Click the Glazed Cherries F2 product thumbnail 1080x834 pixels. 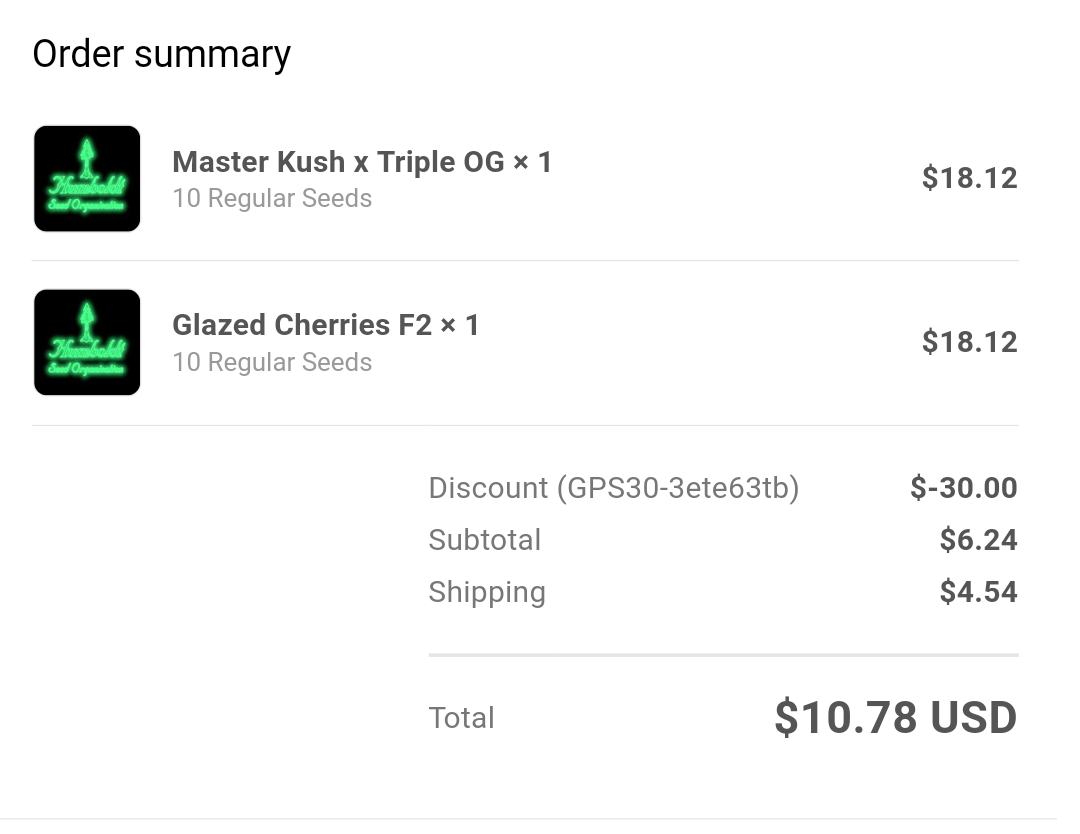87,342
